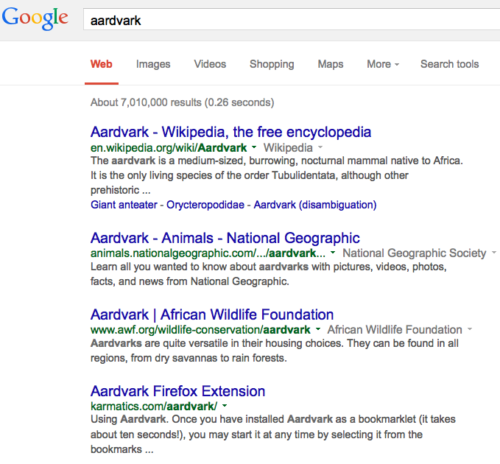Expand the gray arrow beside Wikipedia source label
The image size is (500, 464).
(320, 147)
